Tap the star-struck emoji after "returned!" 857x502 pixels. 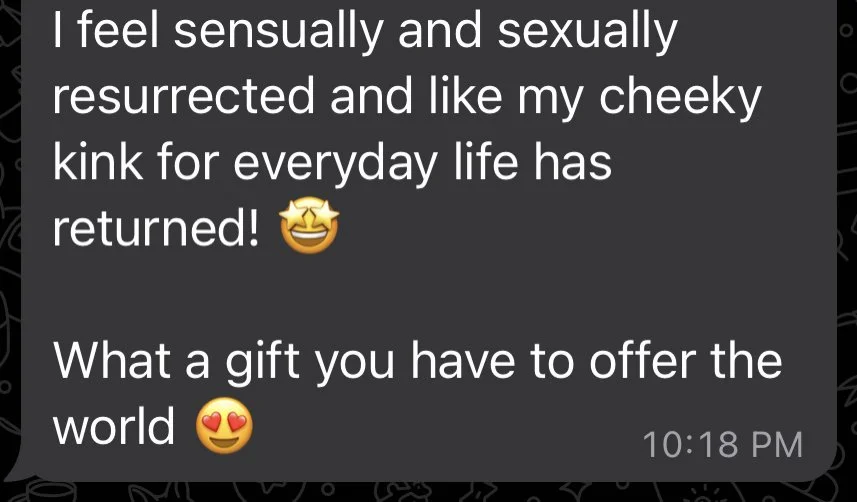[309, 225]
